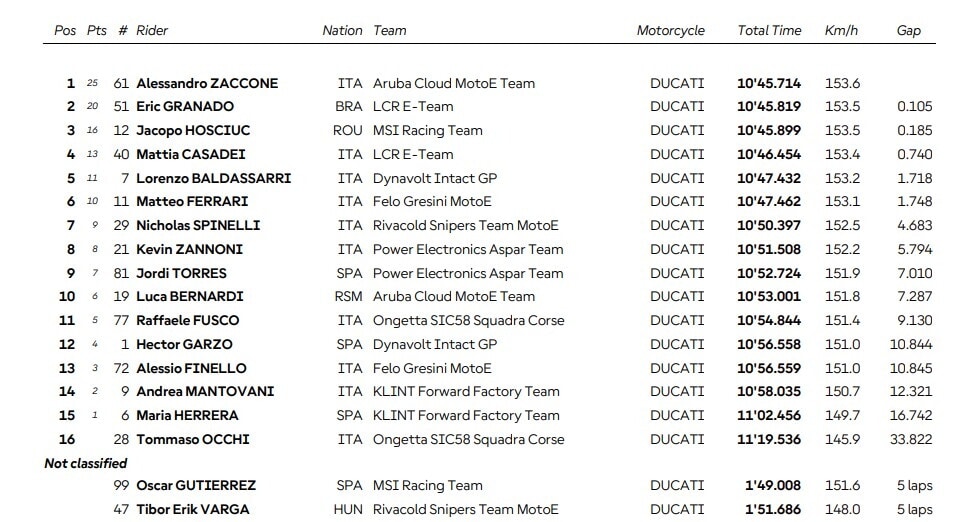Screen dimensions: 975x522
Task: Click the Pts column header
Action: (96, 30)
